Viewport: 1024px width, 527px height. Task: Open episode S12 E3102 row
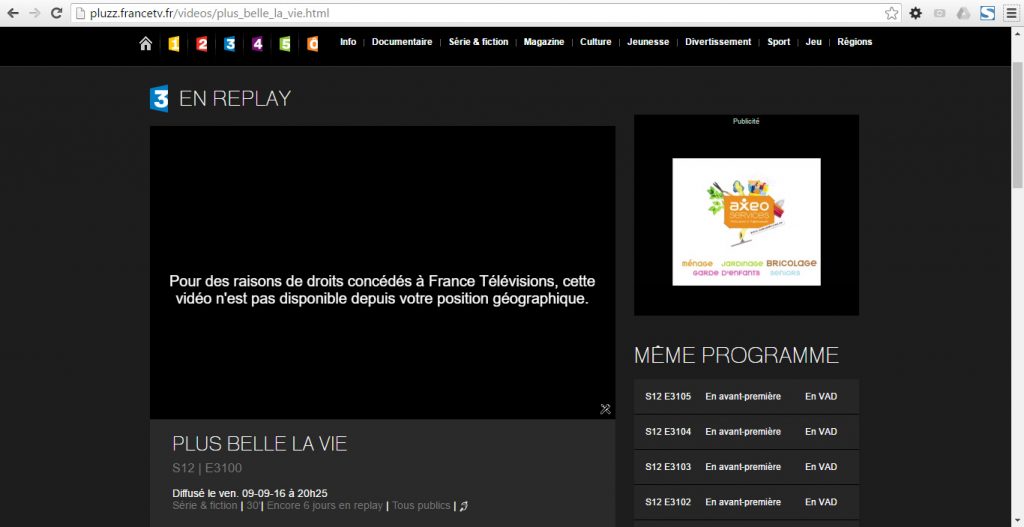(746, 502)
